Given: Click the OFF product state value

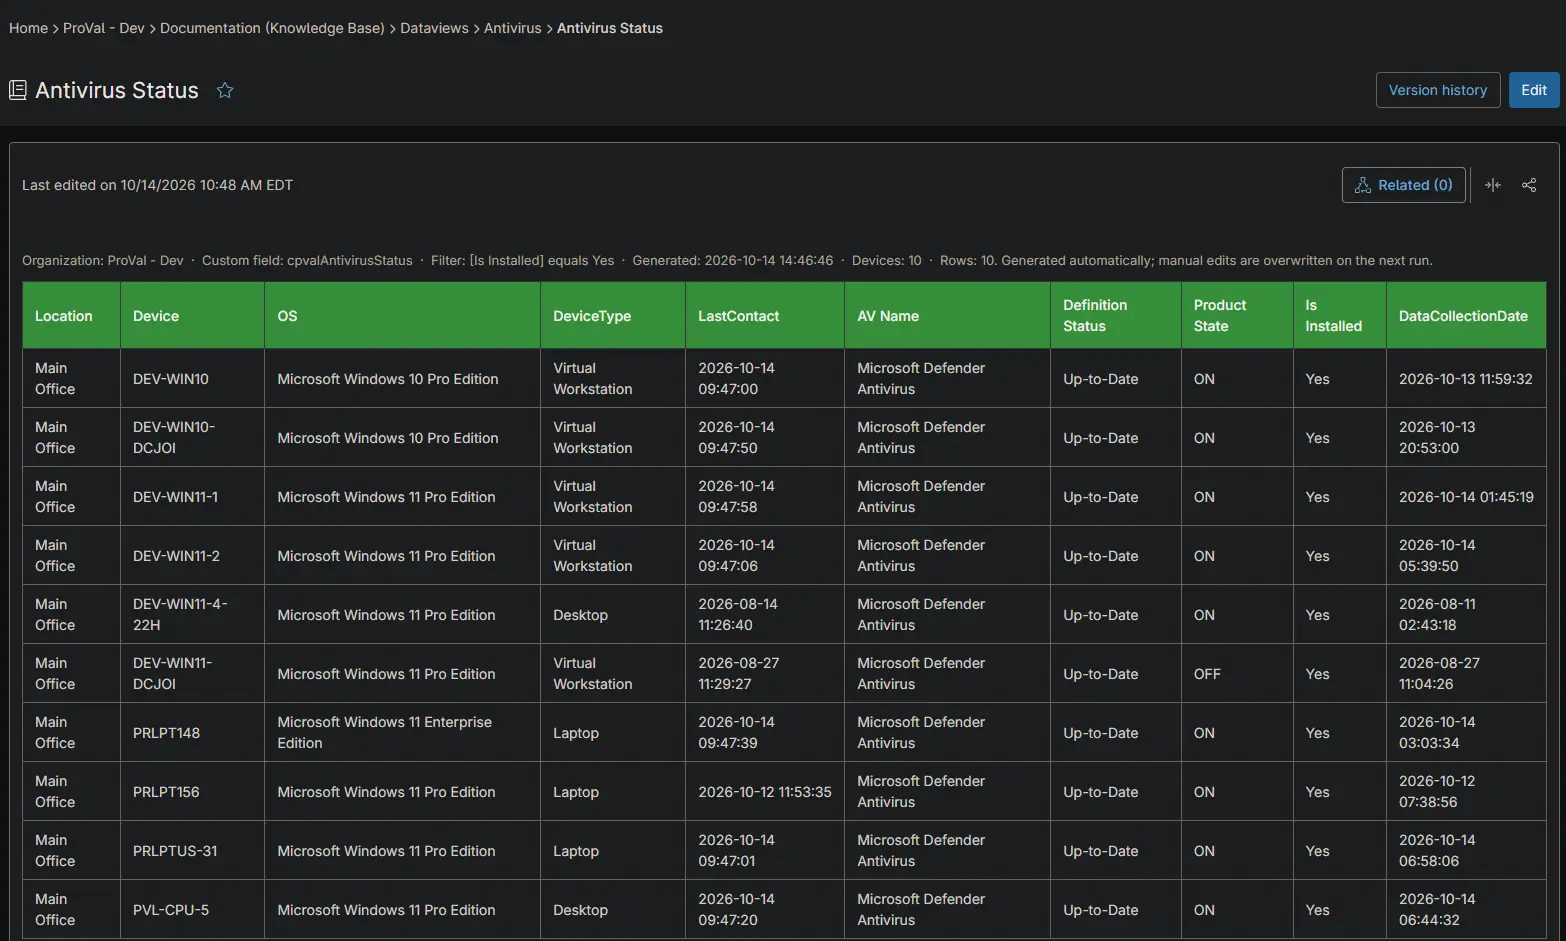Looking at the screenshot, I should pyautogui.click(x=1207, y=674).
